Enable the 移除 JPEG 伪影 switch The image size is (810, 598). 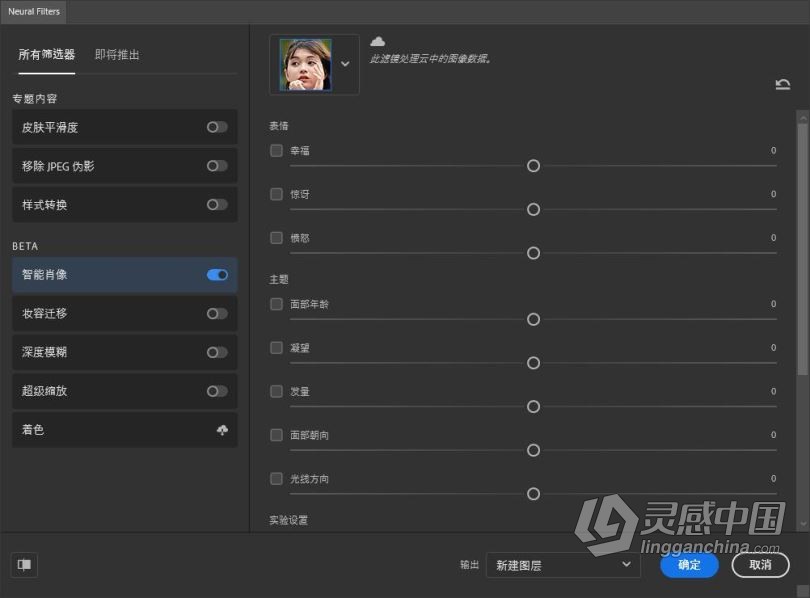pyautogui.click(x=217, y=166)
